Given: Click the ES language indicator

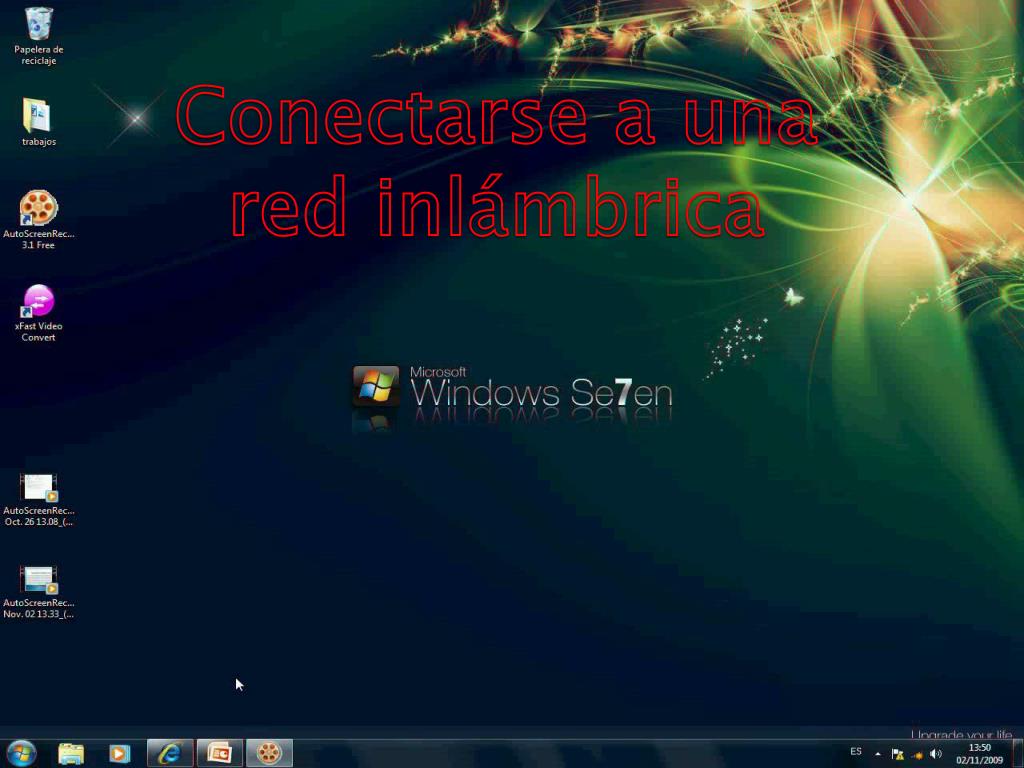Looking at the screenshot, I should pyautogui.click(x=856, y=752).
